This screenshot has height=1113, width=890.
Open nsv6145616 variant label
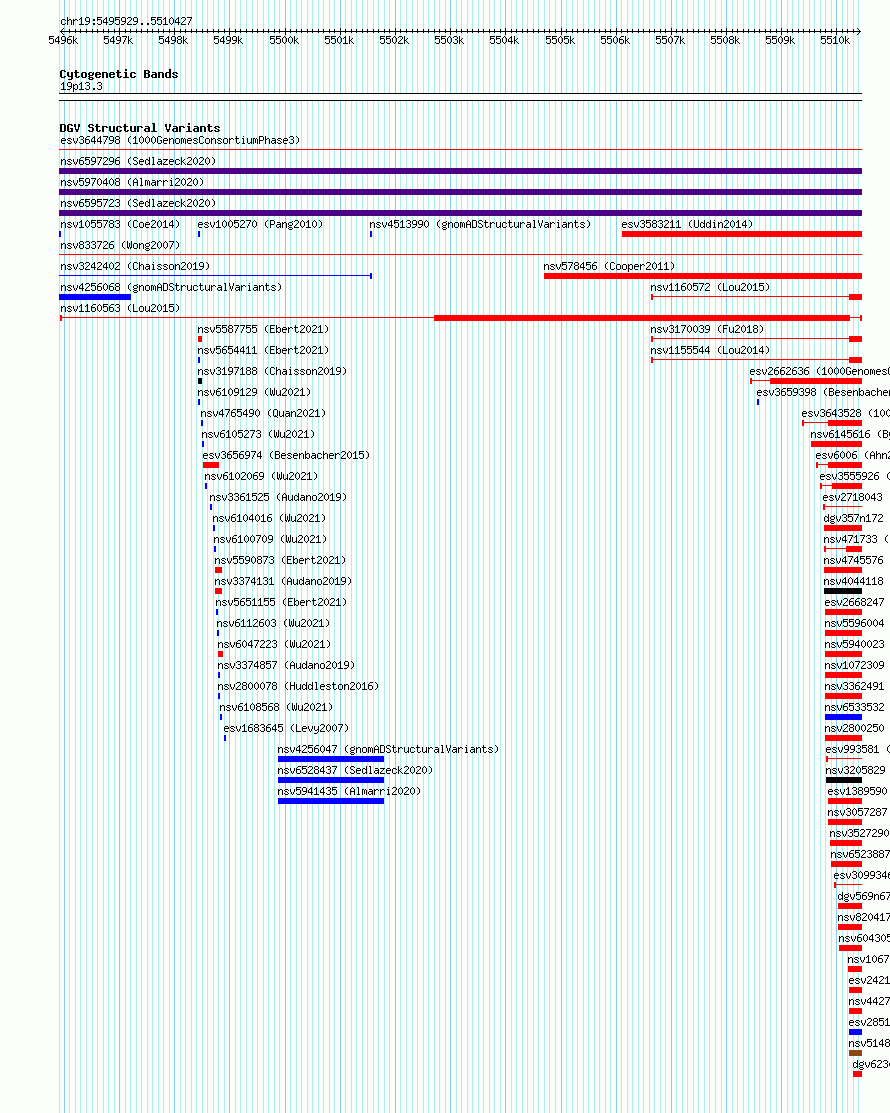point(850,434)
